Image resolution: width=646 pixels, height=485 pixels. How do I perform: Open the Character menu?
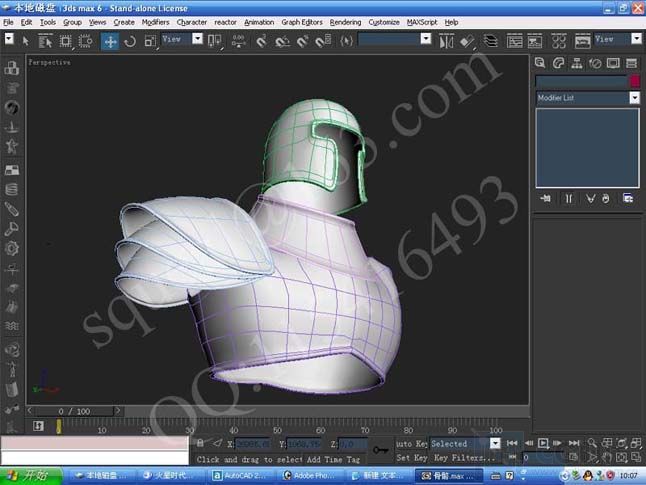(192, 22)
